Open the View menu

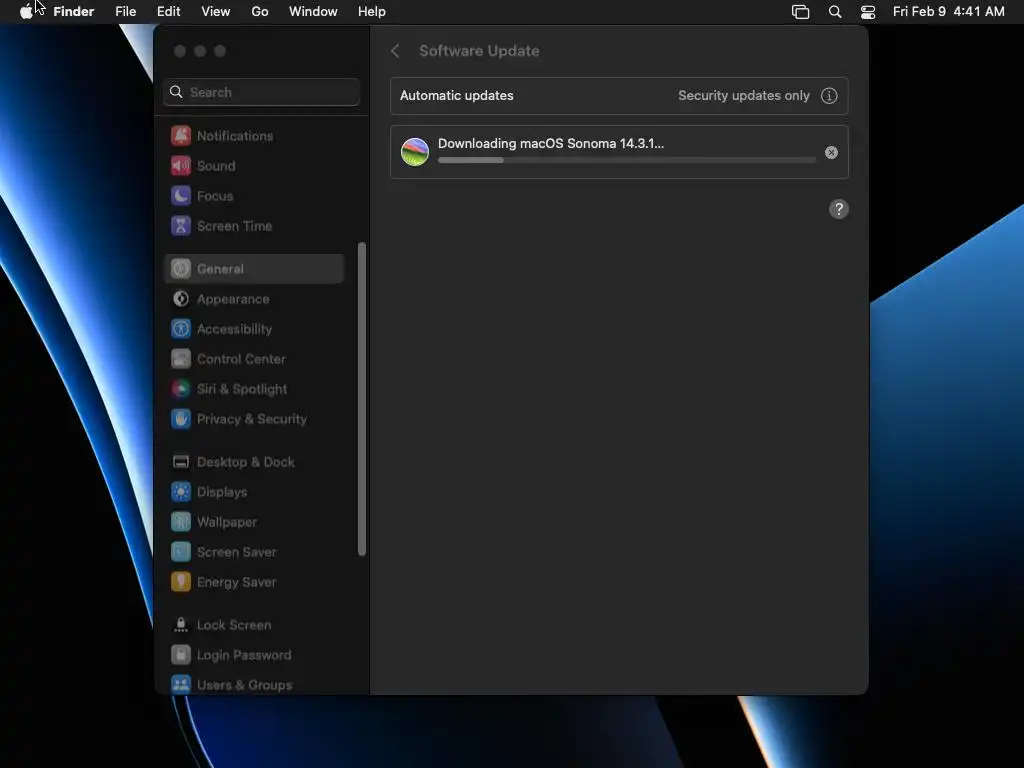click(216, 12)
